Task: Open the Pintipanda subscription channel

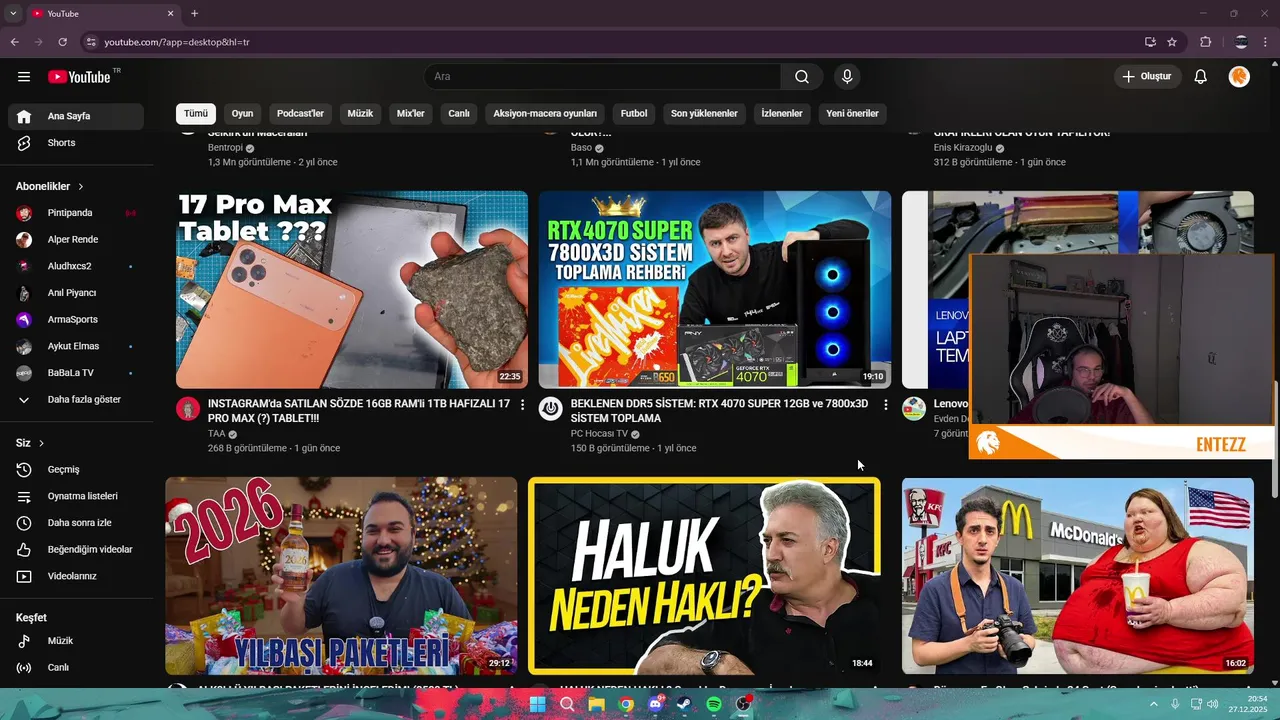Action: [x=76, y=213]
